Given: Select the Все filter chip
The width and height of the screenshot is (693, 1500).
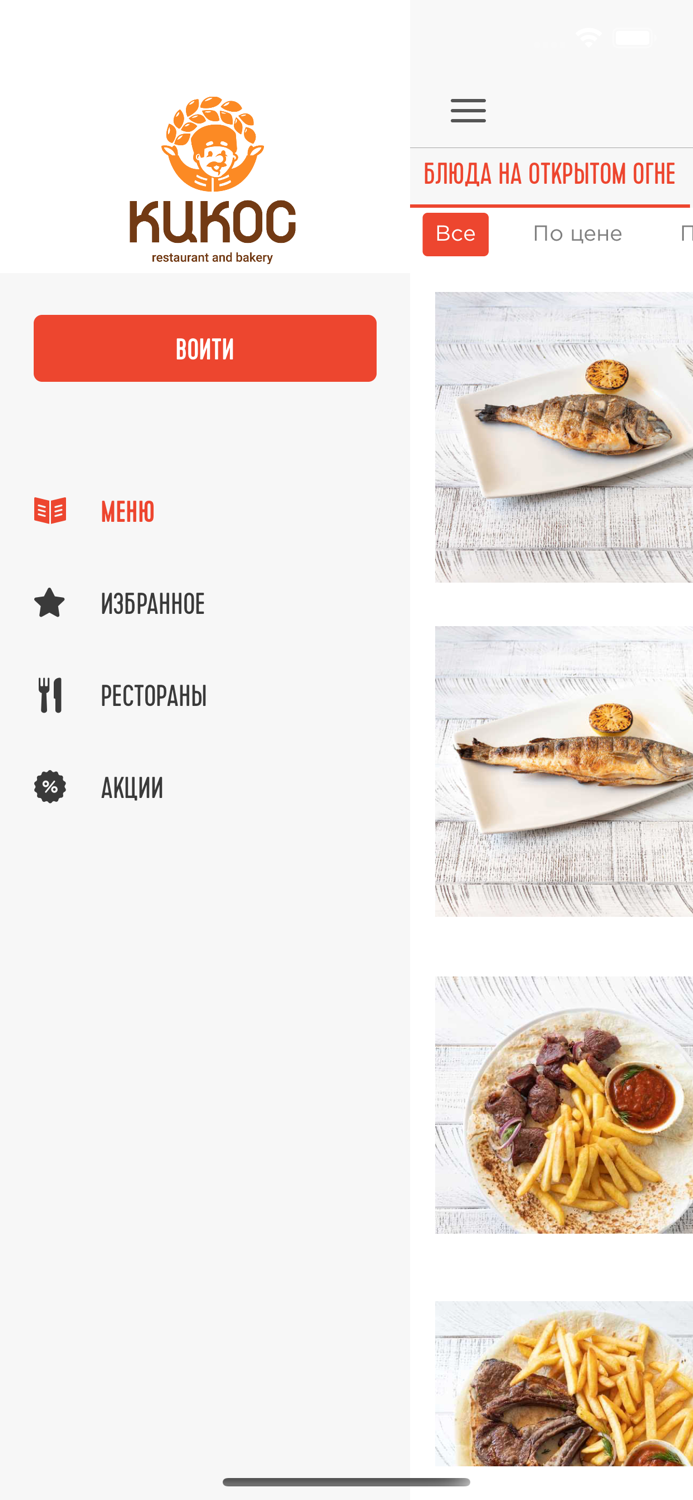Looking at the screenshot, I should coord(455,234).
